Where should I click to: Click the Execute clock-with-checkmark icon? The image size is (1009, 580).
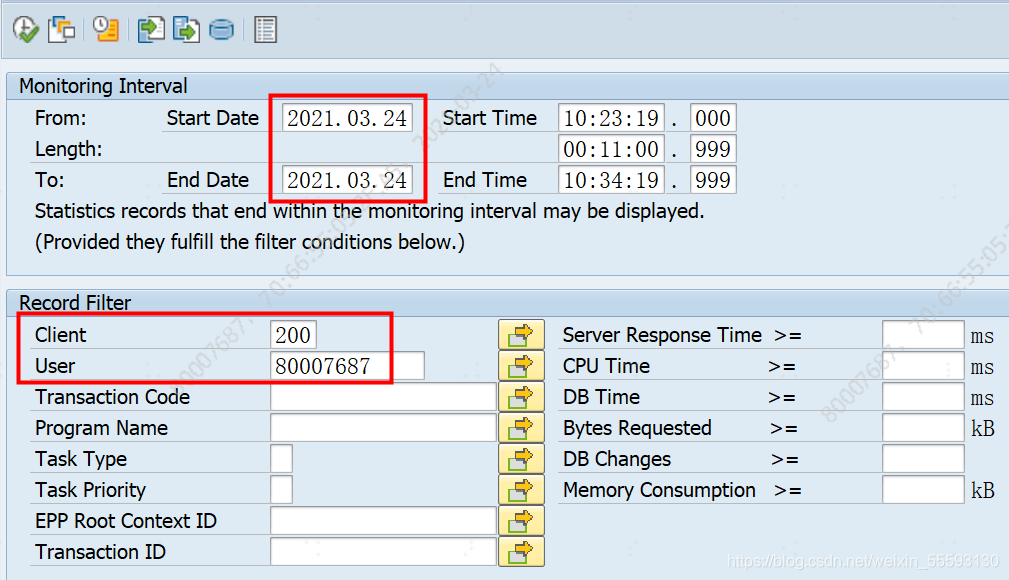(x=26, y=30)
